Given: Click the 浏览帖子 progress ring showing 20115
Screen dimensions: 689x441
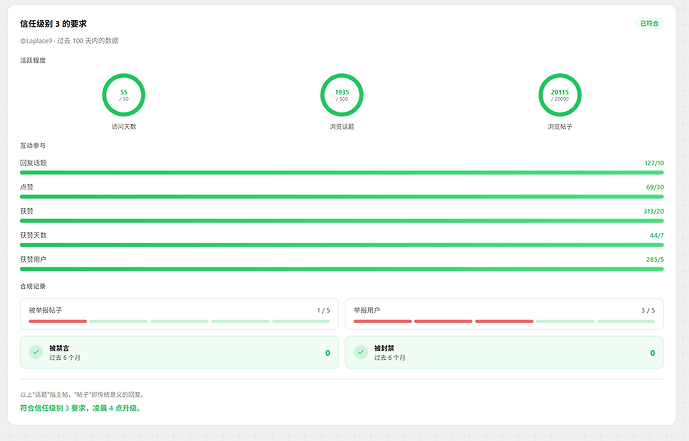Looking at the screenshot, I should click(x=560, y=95).
